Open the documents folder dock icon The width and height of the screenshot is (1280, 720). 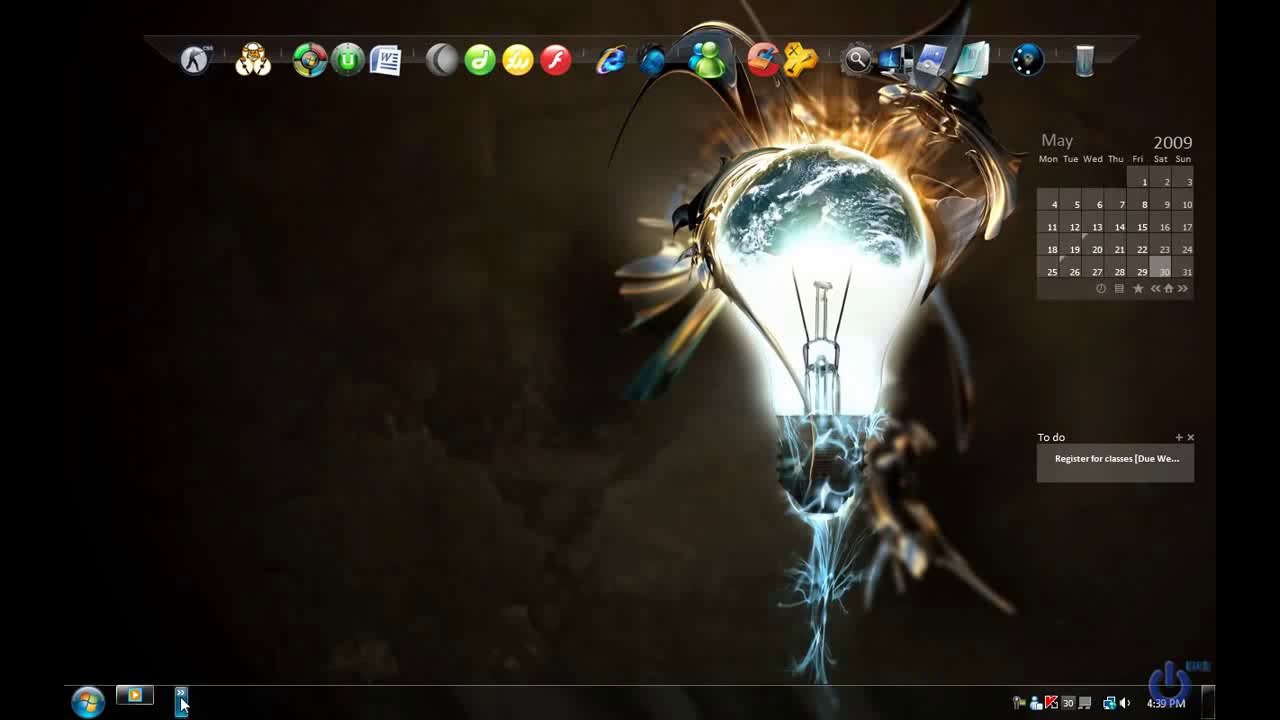971,60
